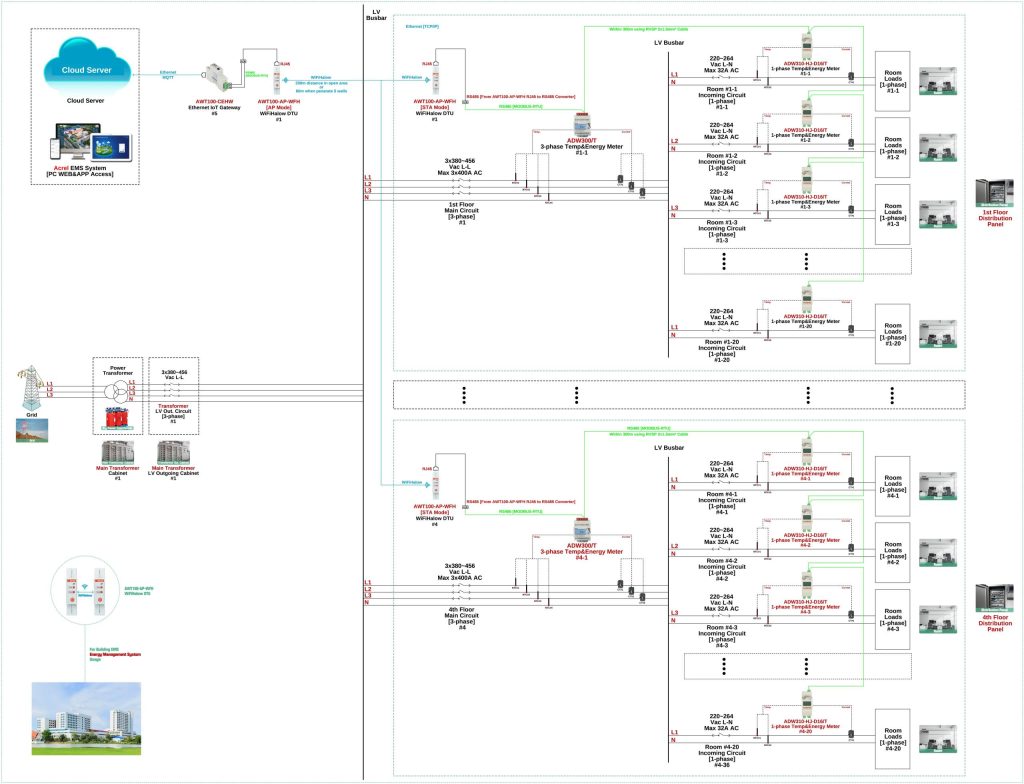The image size is (1024, 784).
Task: Click the ADW300/T 3-phase meter #4-1
Action: click(x=581, y=531)
